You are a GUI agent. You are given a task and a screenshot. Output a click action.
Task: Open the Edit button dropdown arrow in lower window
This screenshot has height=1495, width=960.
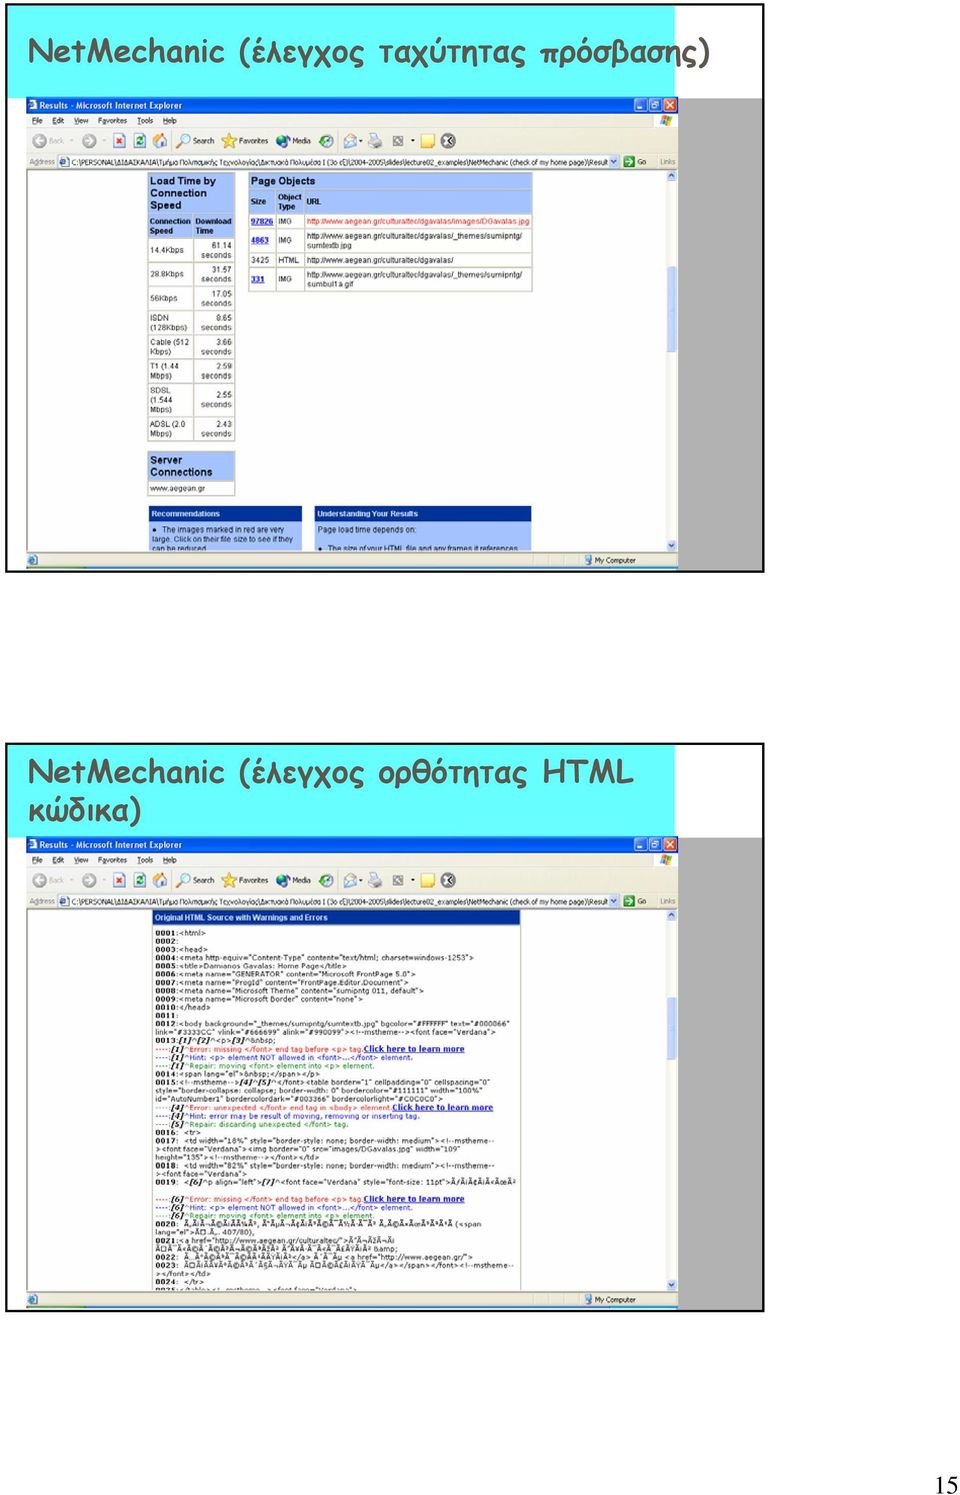412,880
